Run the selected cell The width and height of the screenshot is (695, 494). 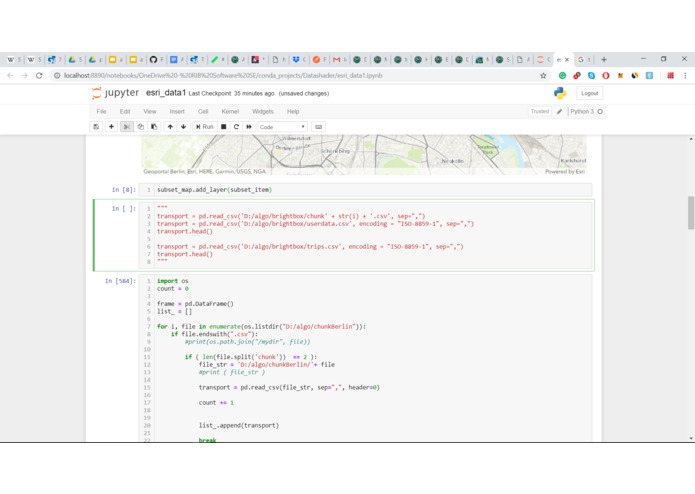coord(205,127)
